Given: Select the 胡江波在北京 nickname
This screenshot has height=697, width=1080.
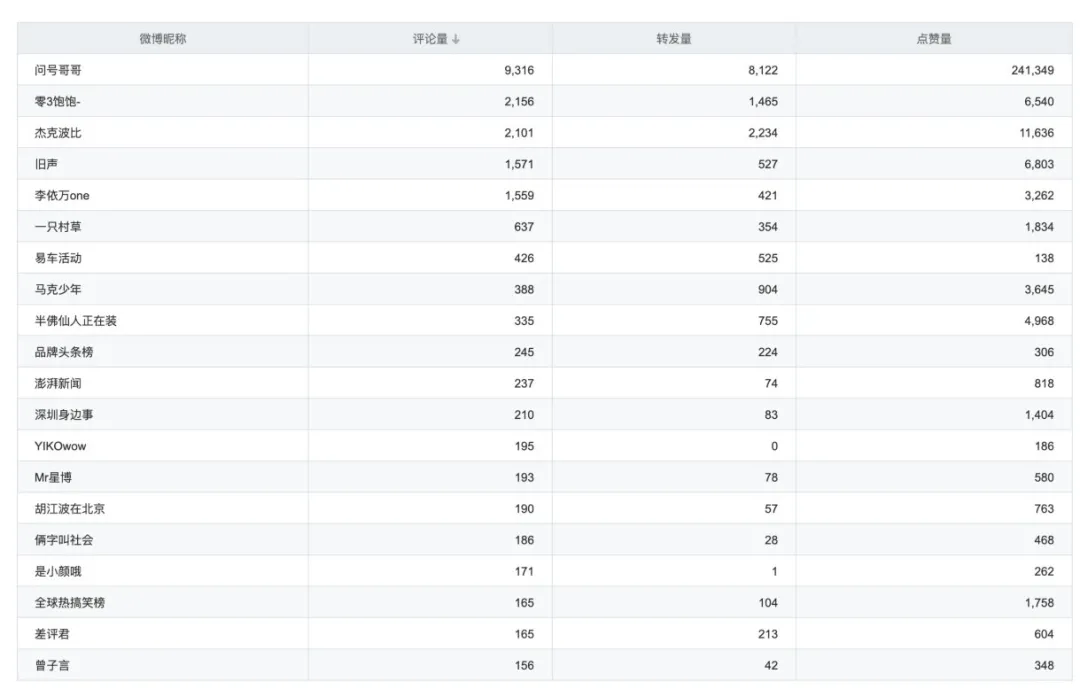Looking at the screenshot, I should coord(70,509).
